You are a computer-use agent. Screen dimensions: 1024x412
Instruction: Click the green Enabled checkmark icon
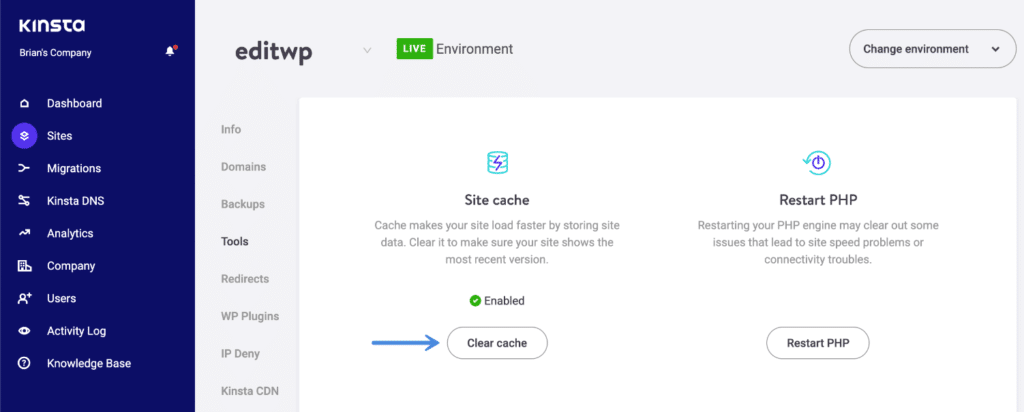click(475, 301)
